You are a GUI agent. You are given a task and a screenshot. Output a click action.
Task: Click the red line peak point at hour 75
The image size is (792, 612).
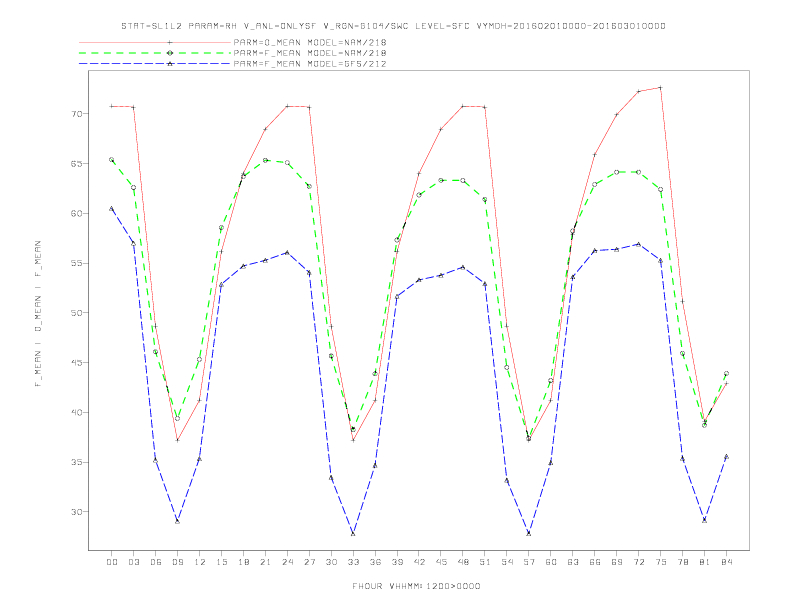tap(660, 87)
